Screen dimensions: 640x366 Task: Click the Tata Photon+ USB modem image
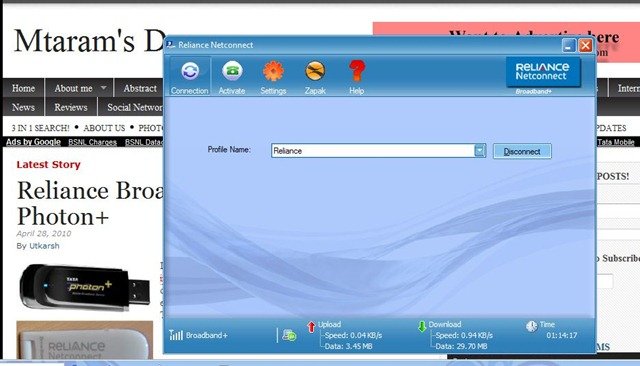(85, 288)
